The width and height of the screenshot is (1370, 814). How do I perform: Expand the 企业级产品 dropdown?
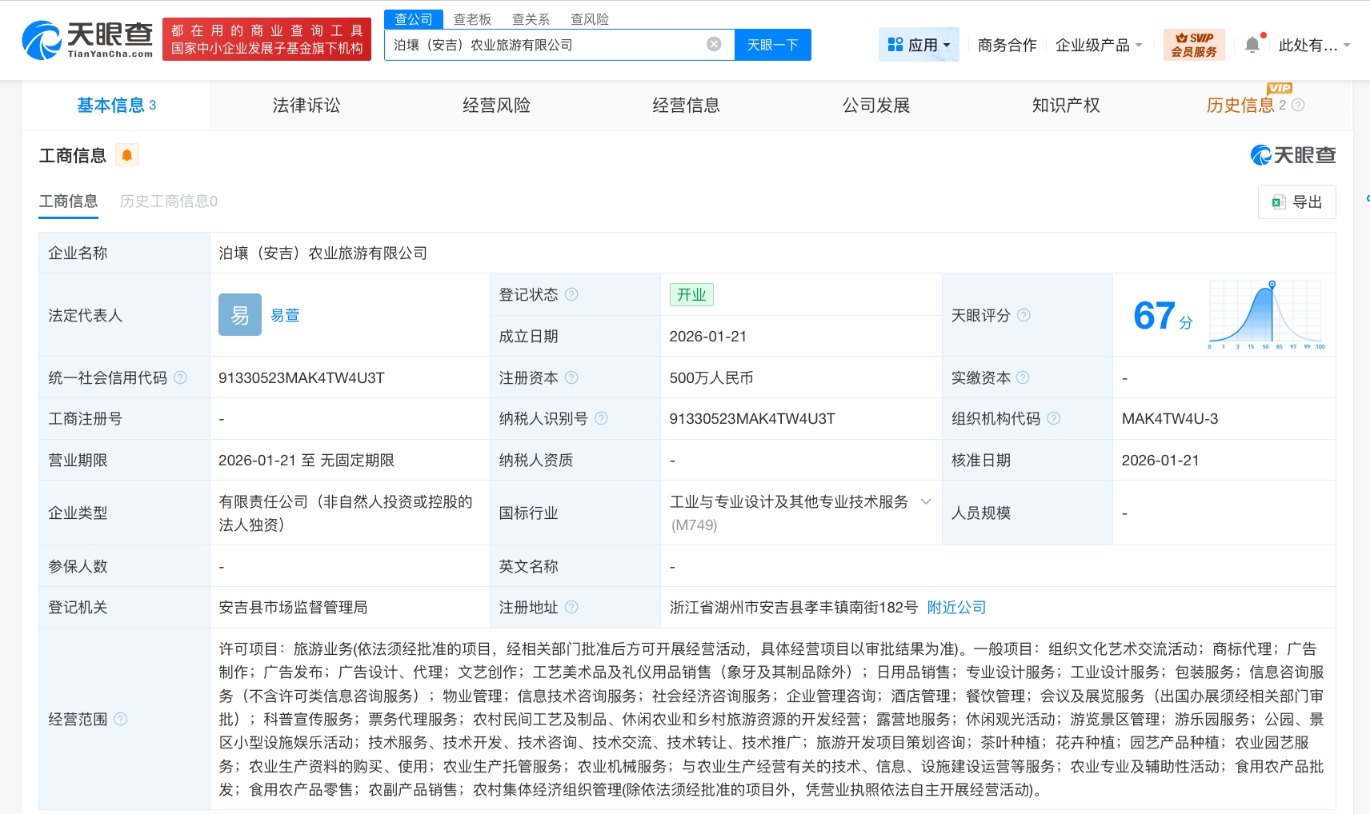[x=1099, y=45]
